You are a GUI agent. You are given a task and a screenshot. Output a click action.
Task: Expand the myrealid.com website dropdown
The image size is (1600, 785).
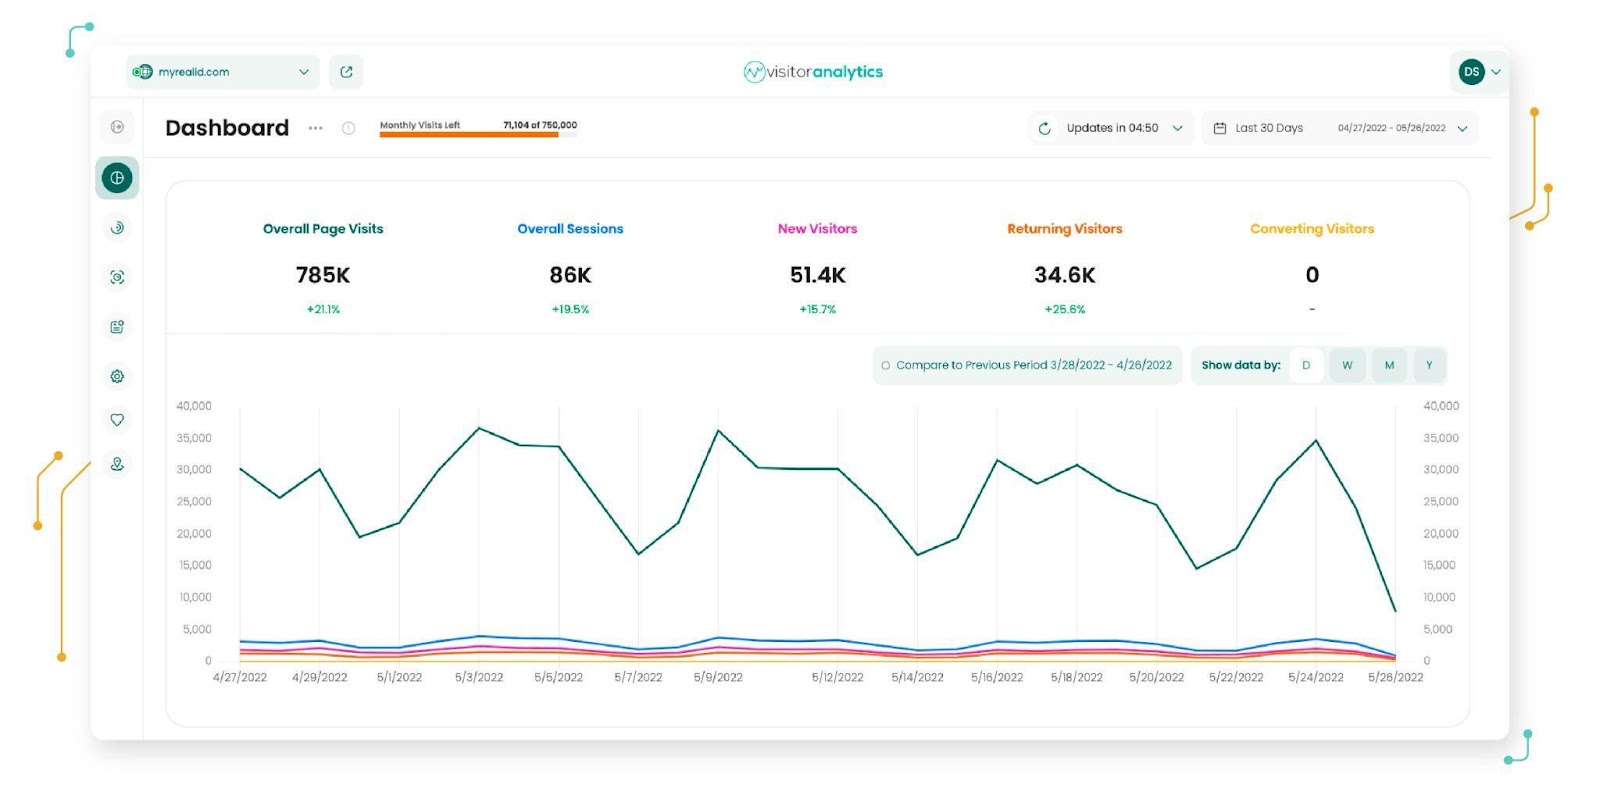pyautogui.click(x=223, y=72)
